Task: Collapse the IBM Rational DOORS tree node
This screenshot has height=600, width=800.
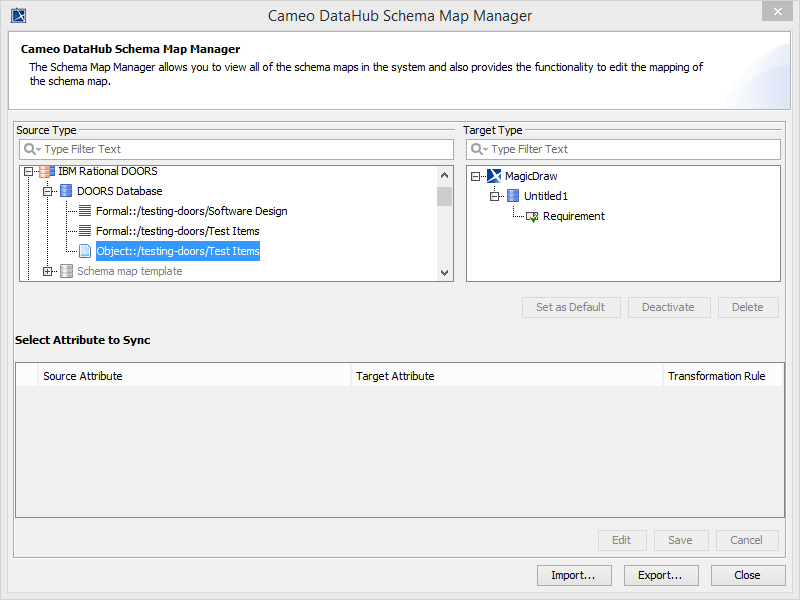Action: 29,171
